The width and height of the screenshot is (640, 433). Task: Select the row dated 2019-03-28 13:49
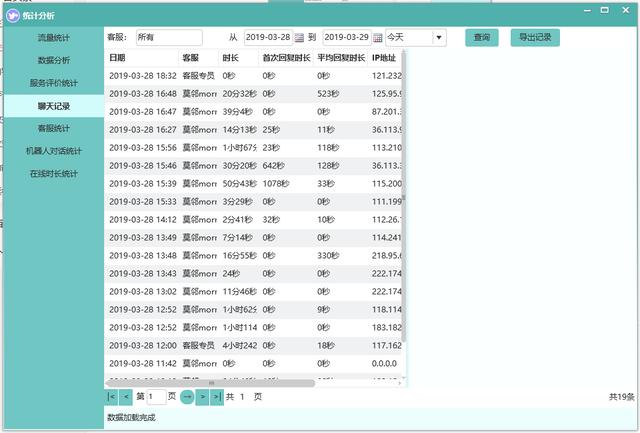[x=253, y=238]
